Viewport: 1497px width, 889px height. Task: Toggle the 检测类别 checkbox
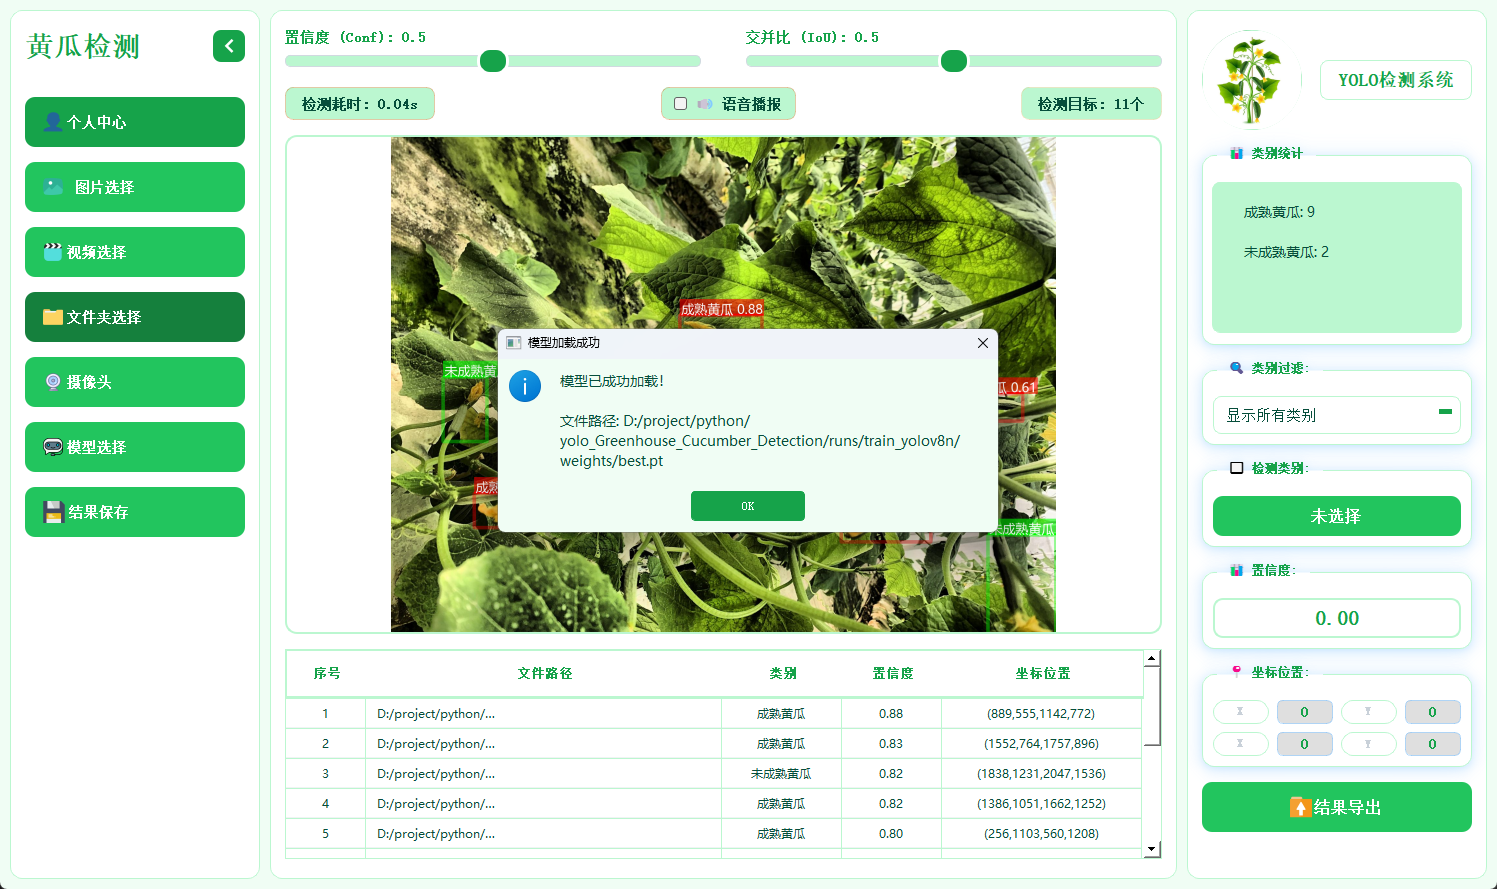pyautogui.click(x=1237, y=468)
